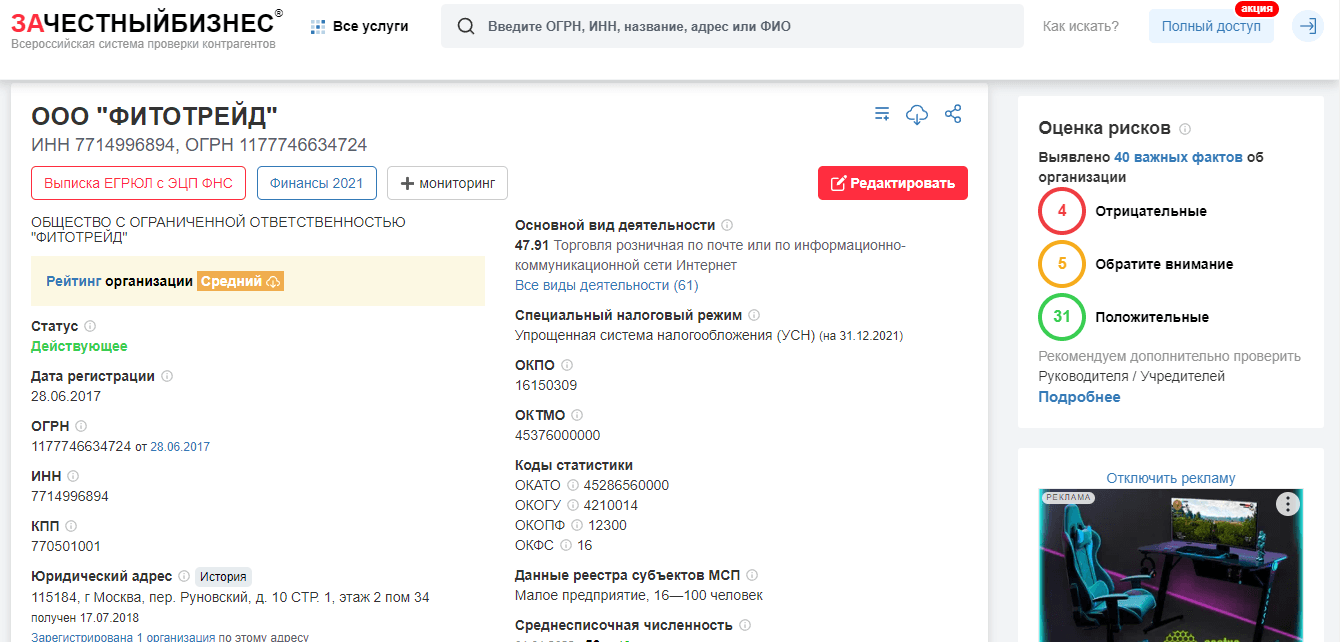Open login via the arrow icon
The image size is (1340, 642).
1308,25
